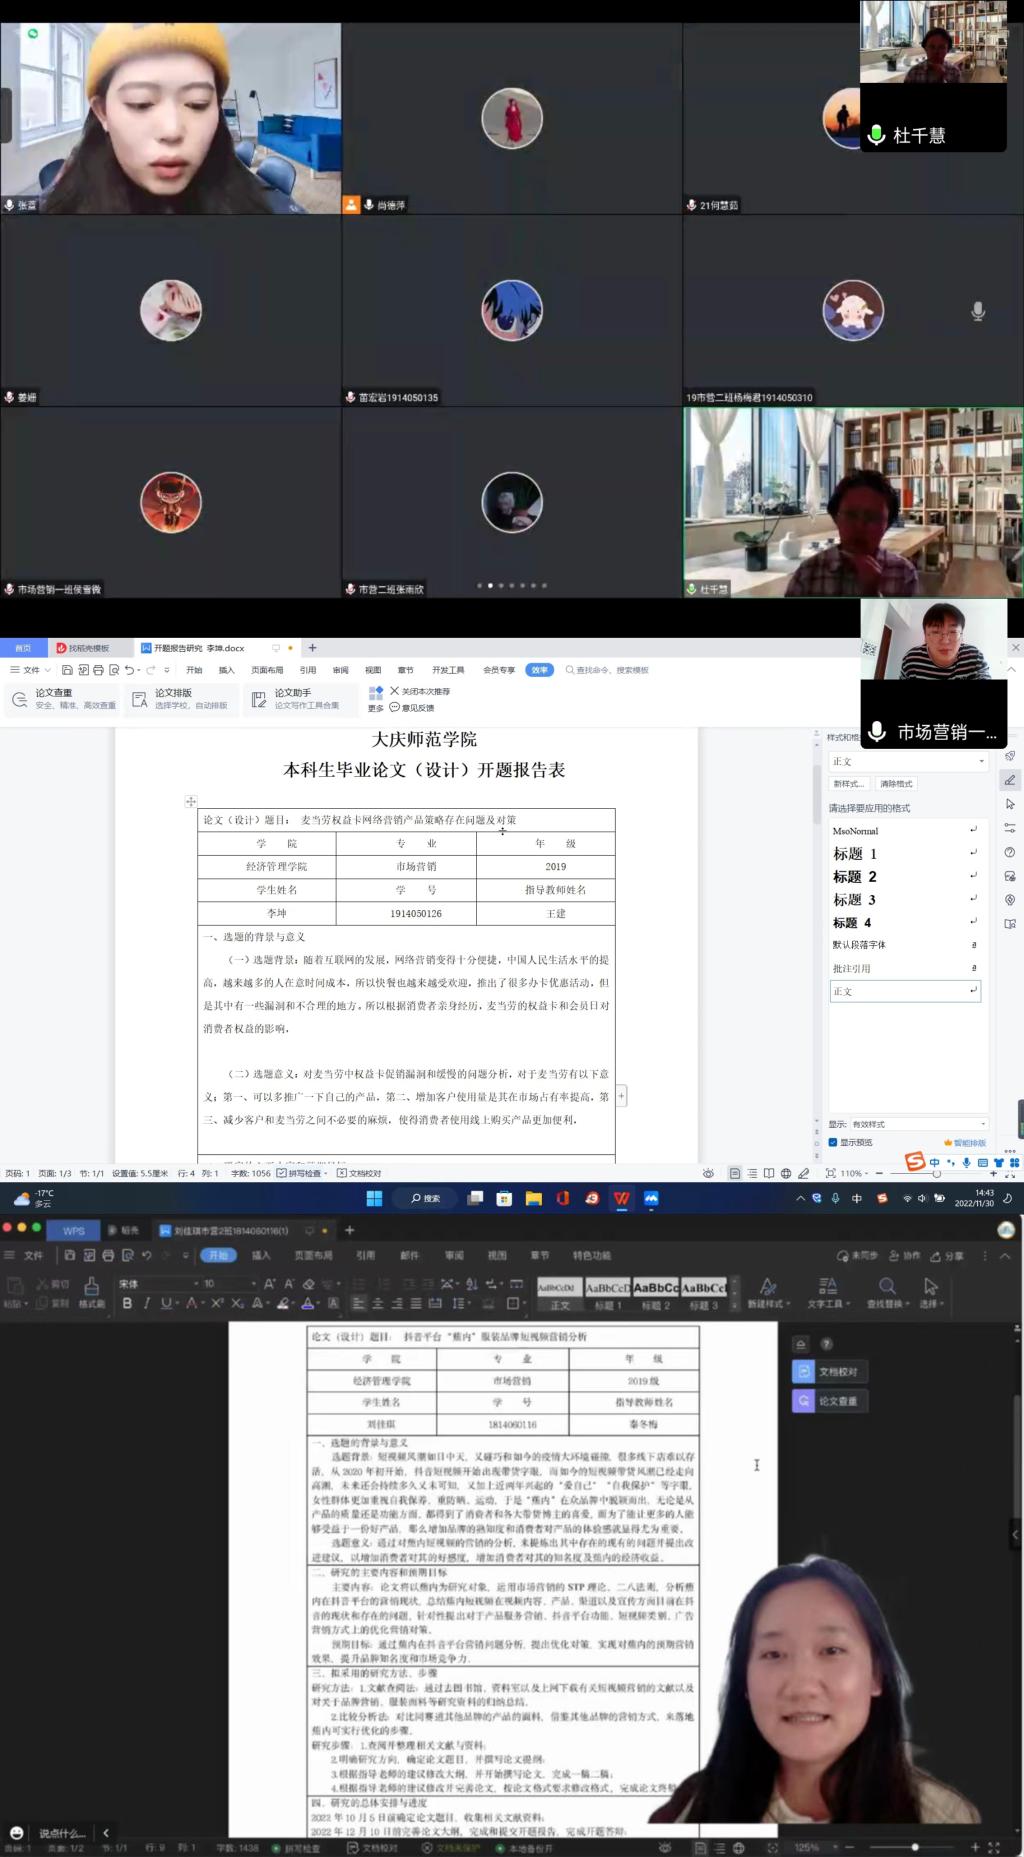Open the 论文助手 thesis assistant tool
The height and width of the screenshot is (1857, 1024).
(x=259, y=699)
